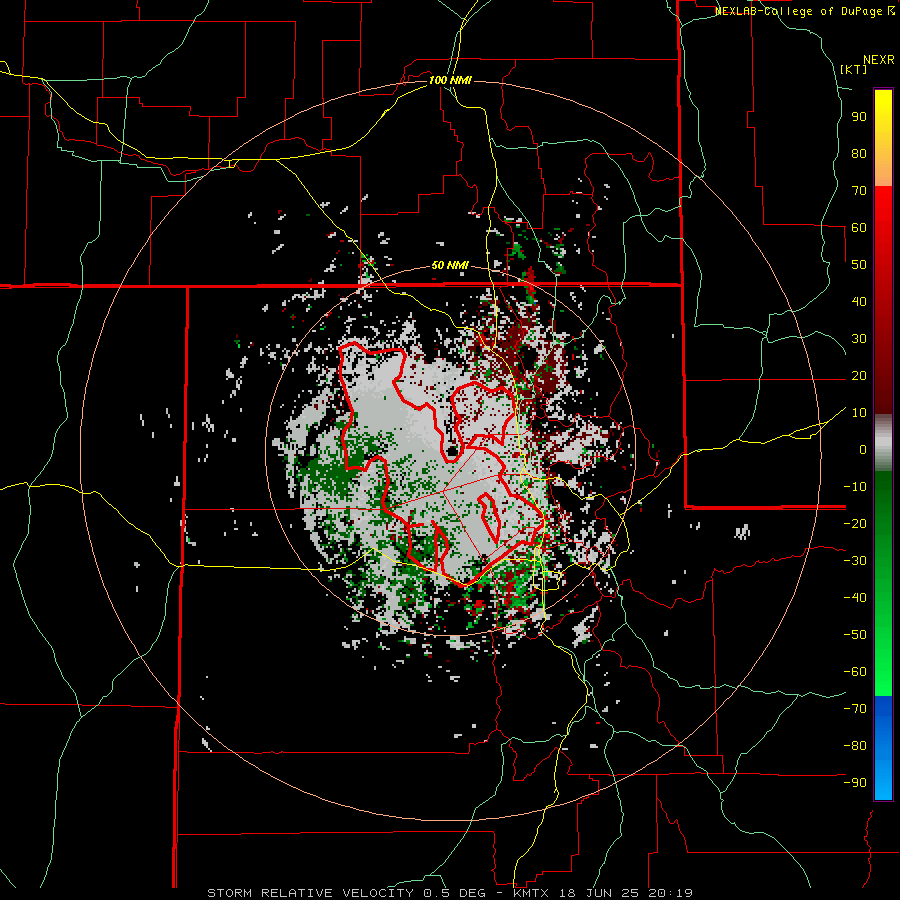Viewport: 900px width, 900px height.
Task: Click the NEXR label above the color scale
Action: (x=879, y=60)
